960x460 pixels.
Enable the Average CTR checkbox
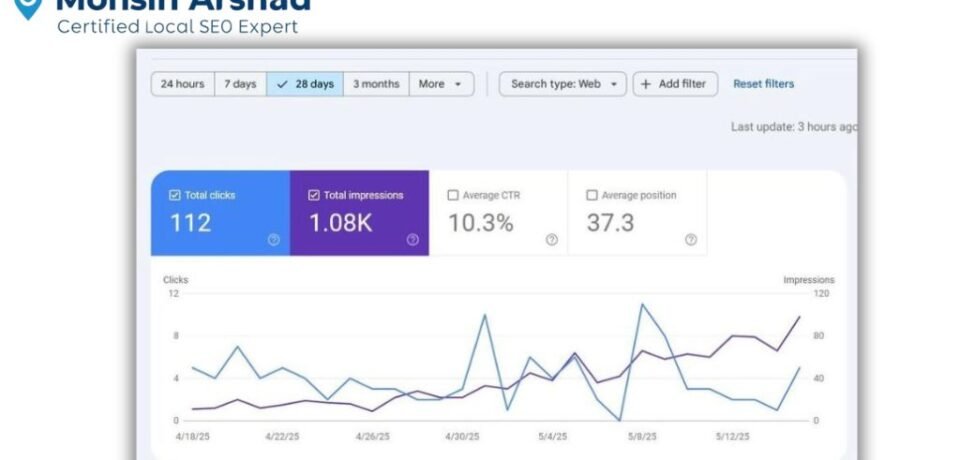[452, 195]
